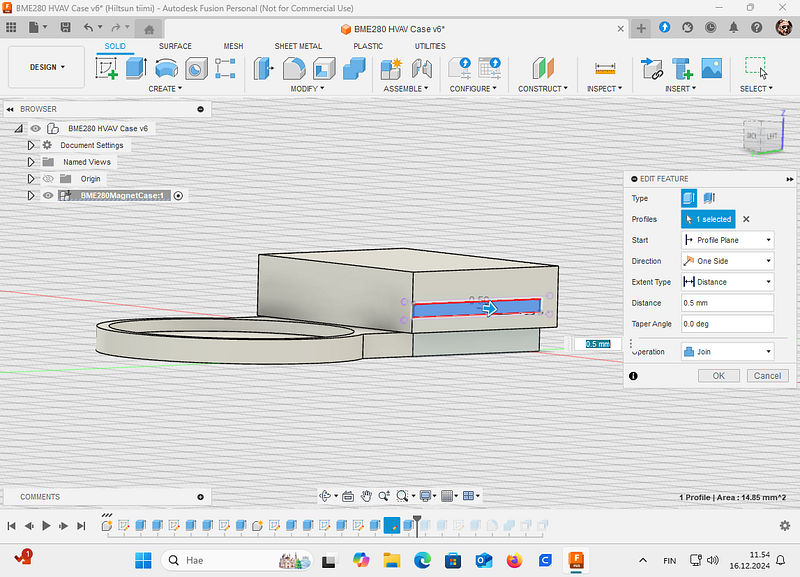The image size is (800, 577).
Task: Click the Rectangular Pattern icon
Action: [x=225, y=68]
